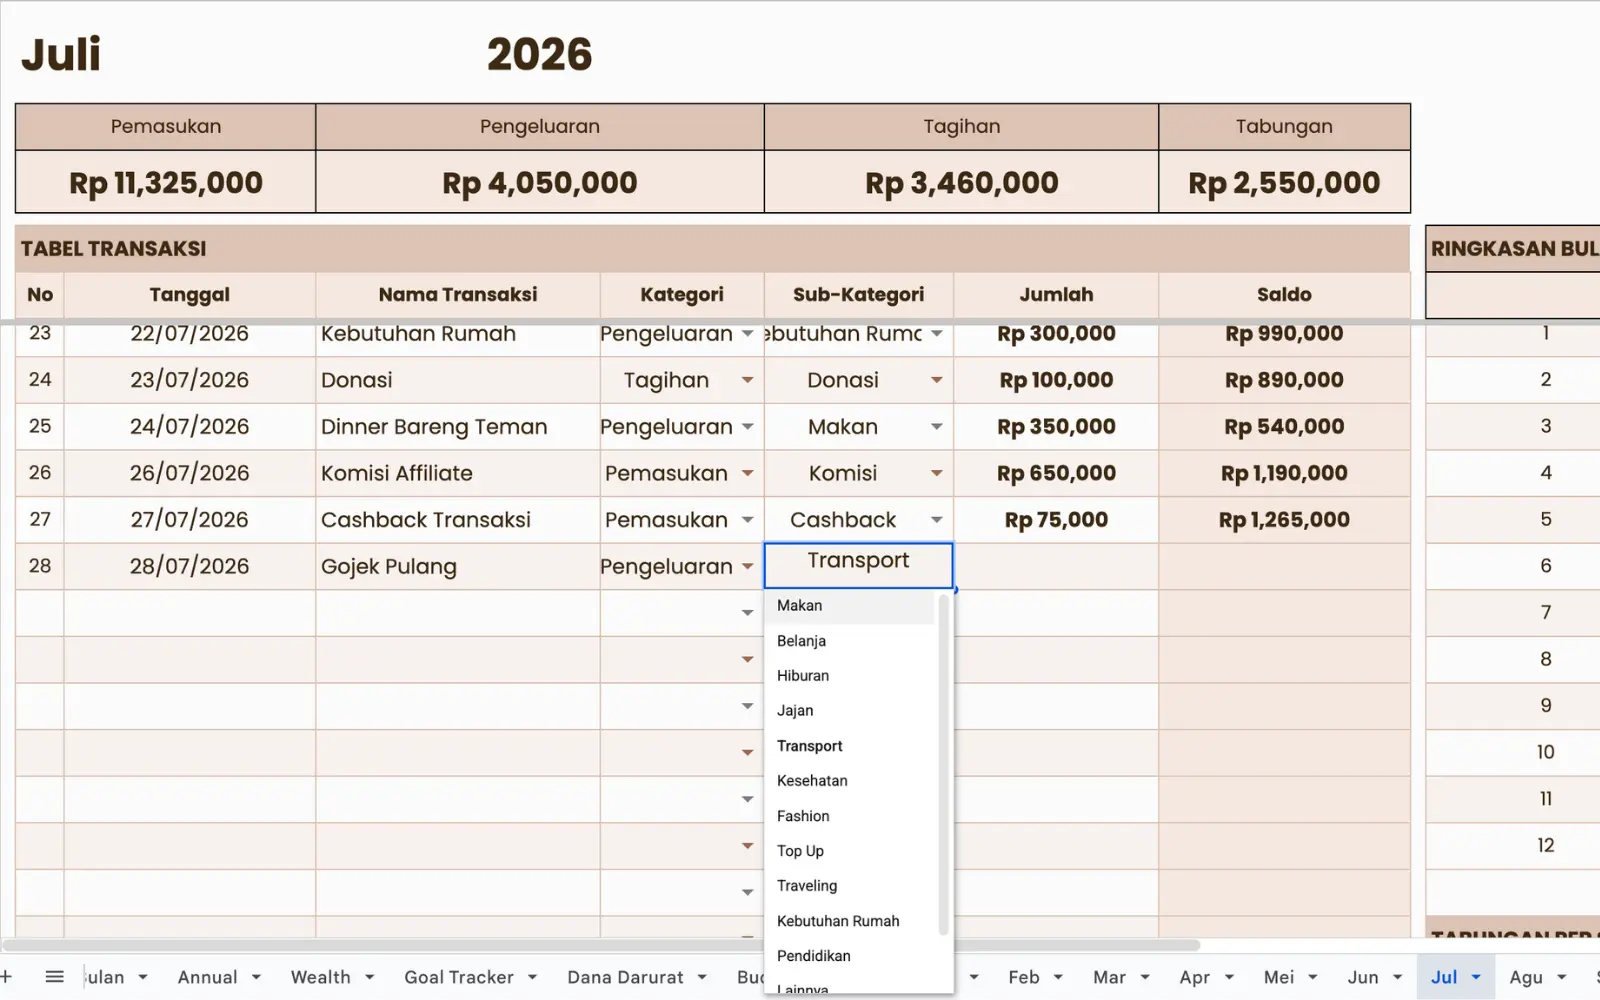The width and height of the screenshot is (1600, 1000).
Task: Select the date cell 28/07/2026
Action: click(190, 567)
